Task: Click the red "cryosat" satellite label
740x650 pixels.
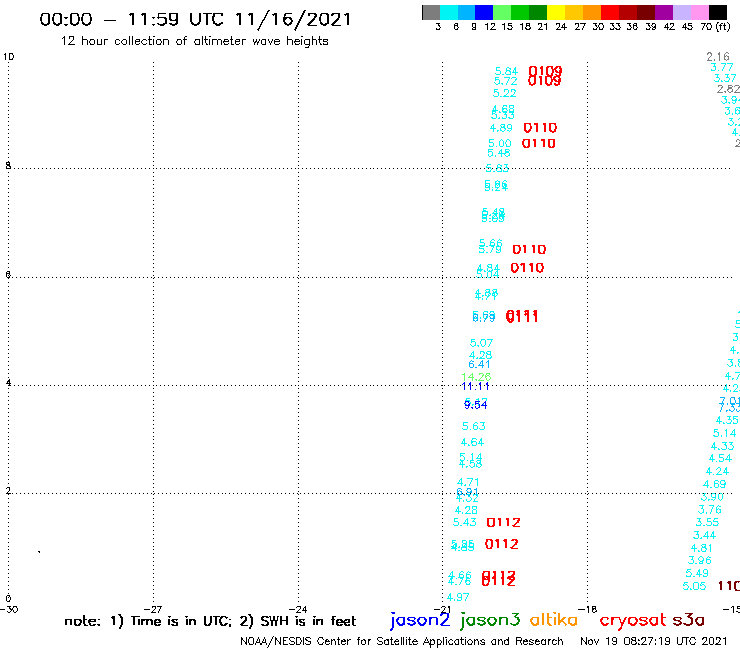Action: 632,620
